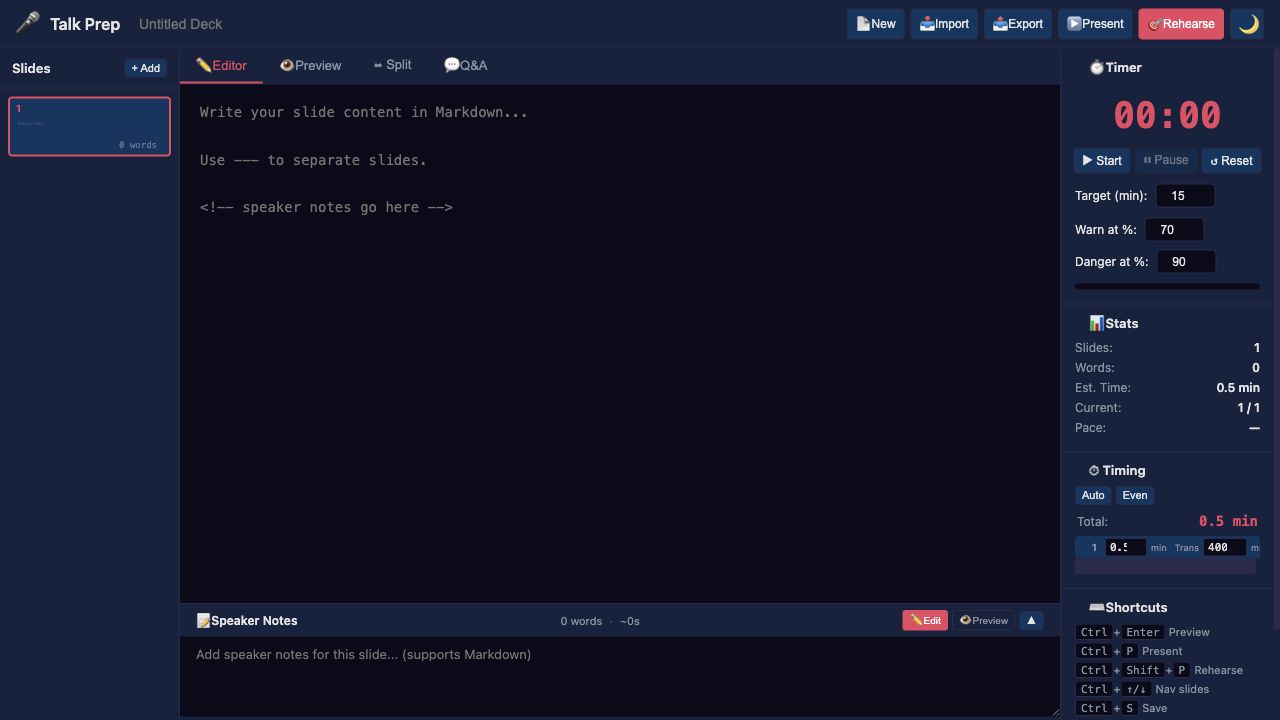
Task: Switch to the Preview tab
Action: (x=310, y=65)
